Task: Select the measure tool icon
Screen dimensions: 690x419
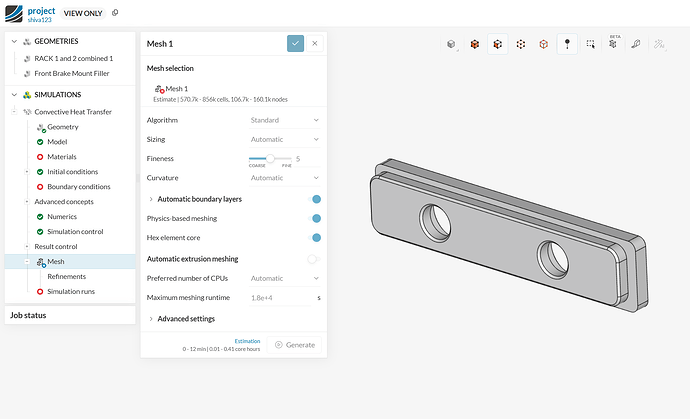Action: click(x=636, y=44)
